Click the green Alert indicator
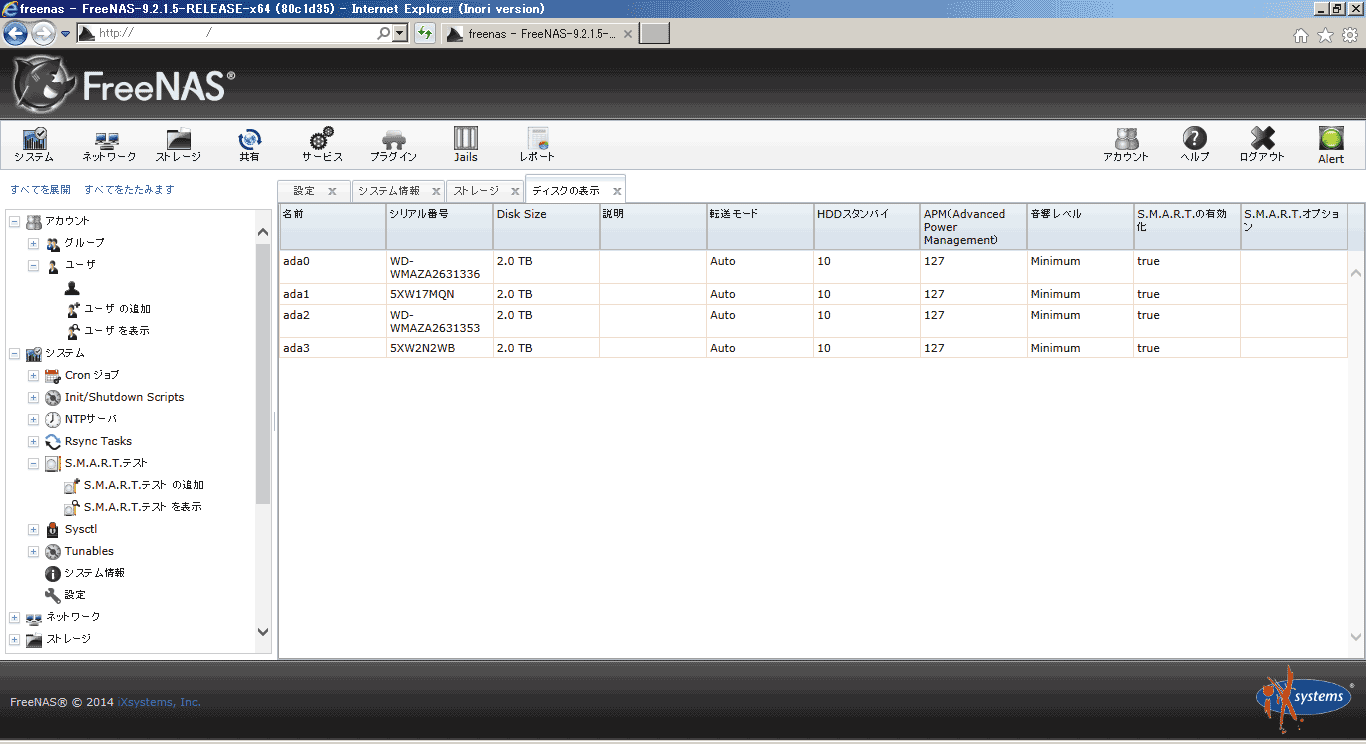1366x744 pixels. tap(1331, 145)
